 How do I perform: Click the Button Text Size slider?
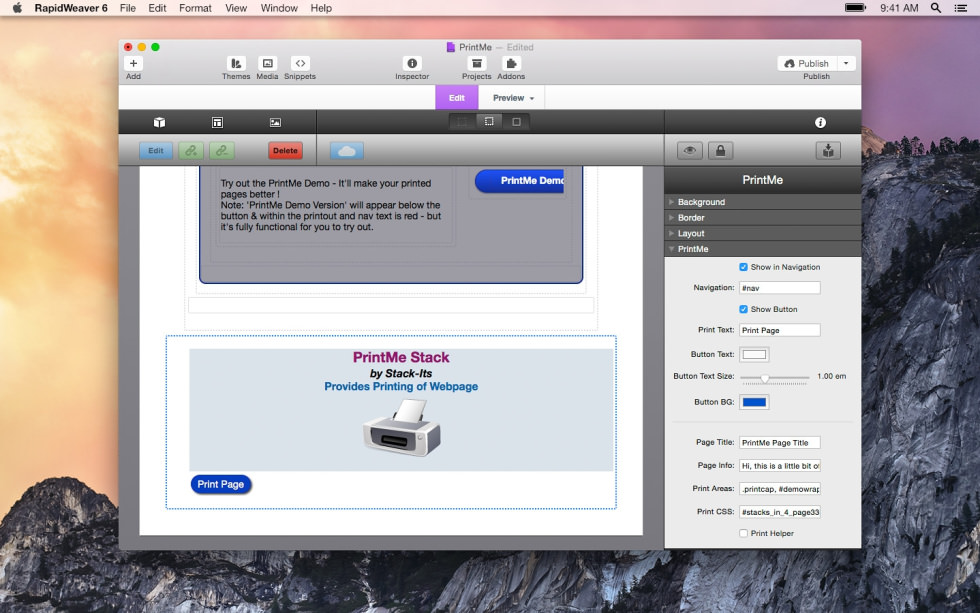click(x=775, y=377)
